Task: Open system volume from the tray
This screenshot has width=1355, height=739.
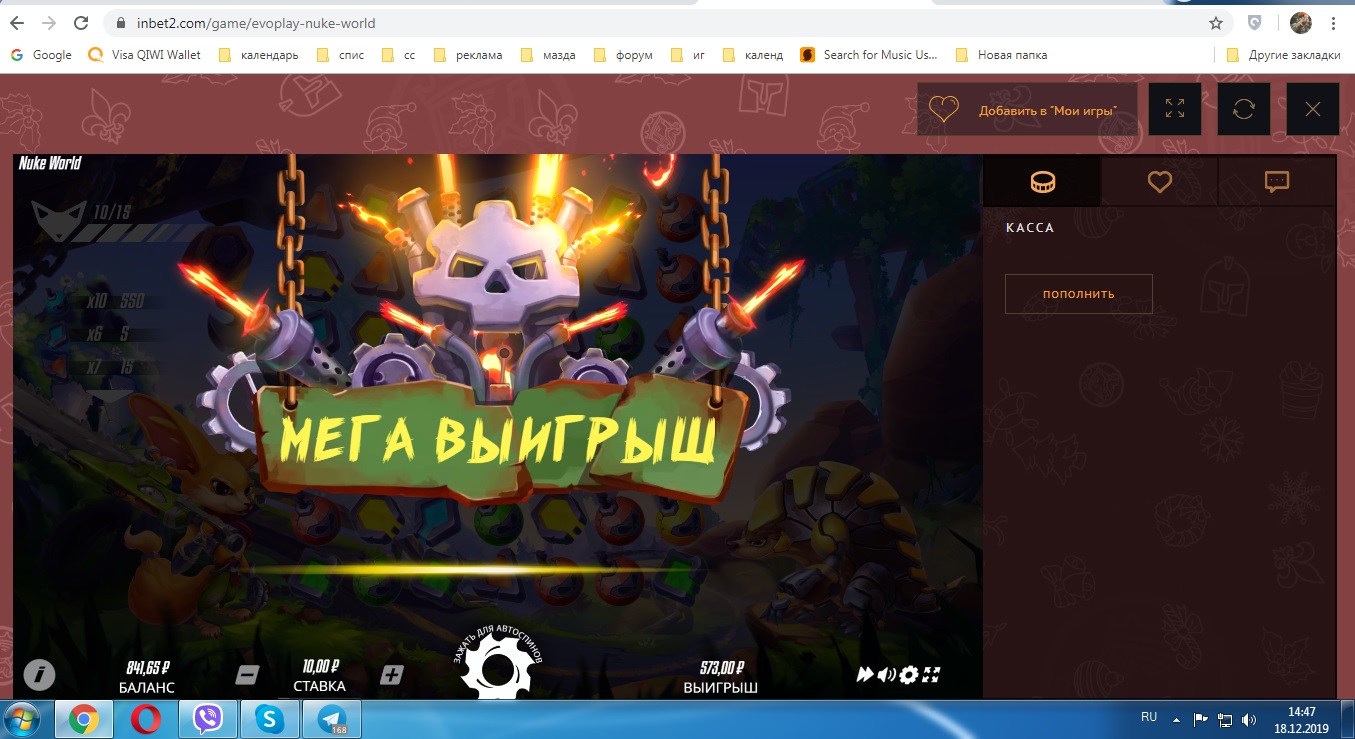Action: [x=1249, y=719]
